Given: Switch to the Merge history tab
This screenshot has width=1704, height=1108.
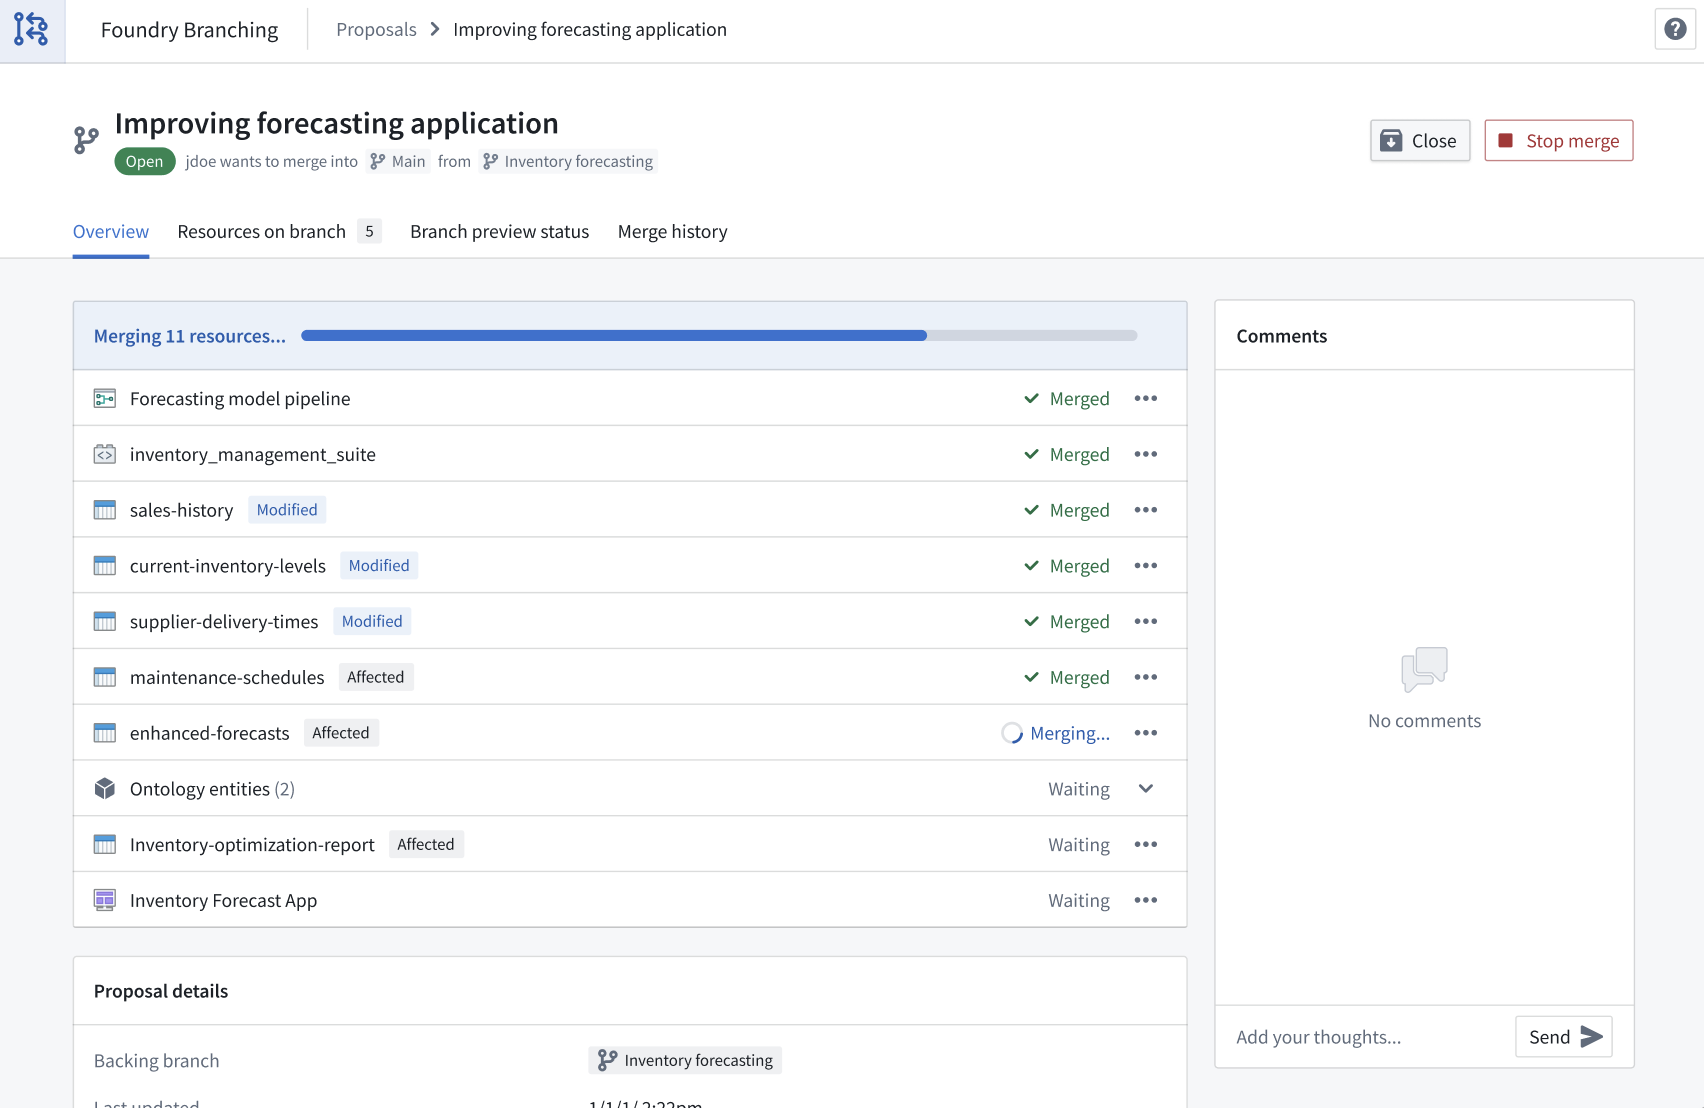Looking at the screenshot, I should click(672, 231).
